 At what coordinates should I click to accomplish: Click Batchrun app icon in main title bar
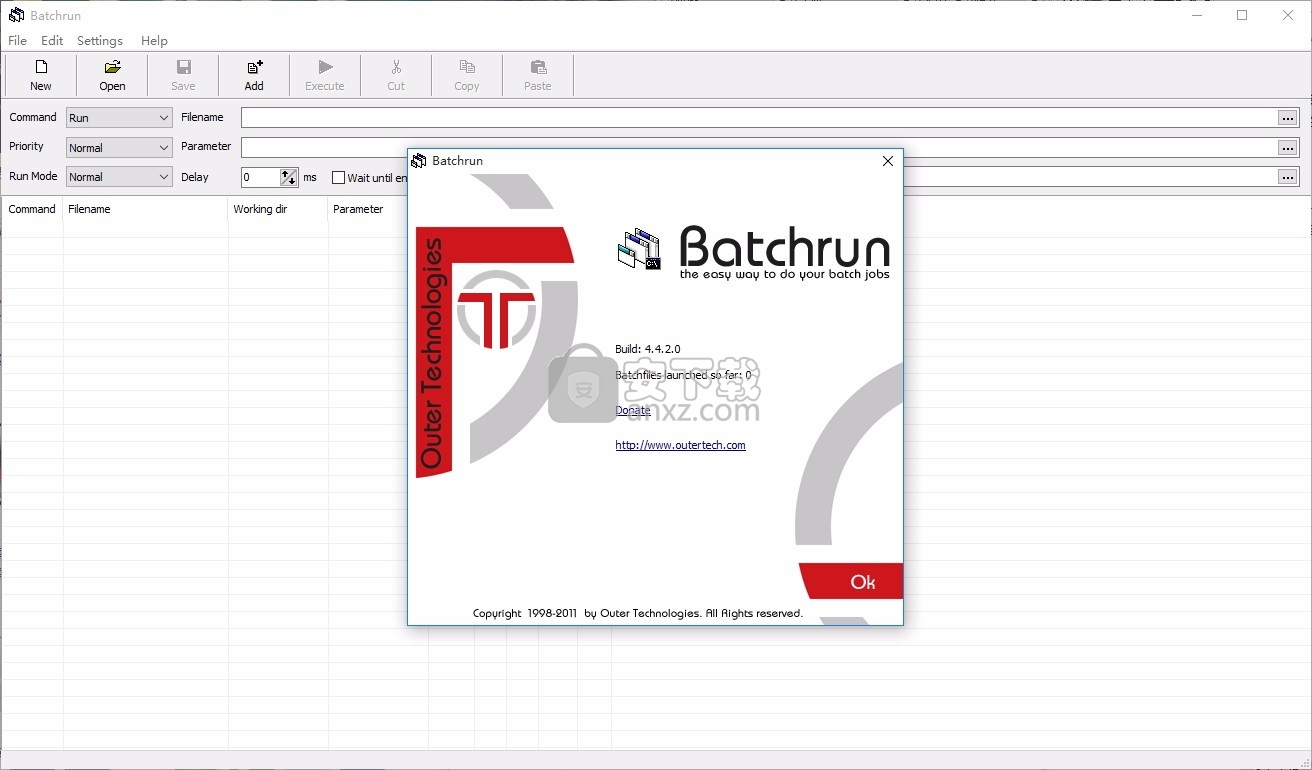[x=16, y=15]
